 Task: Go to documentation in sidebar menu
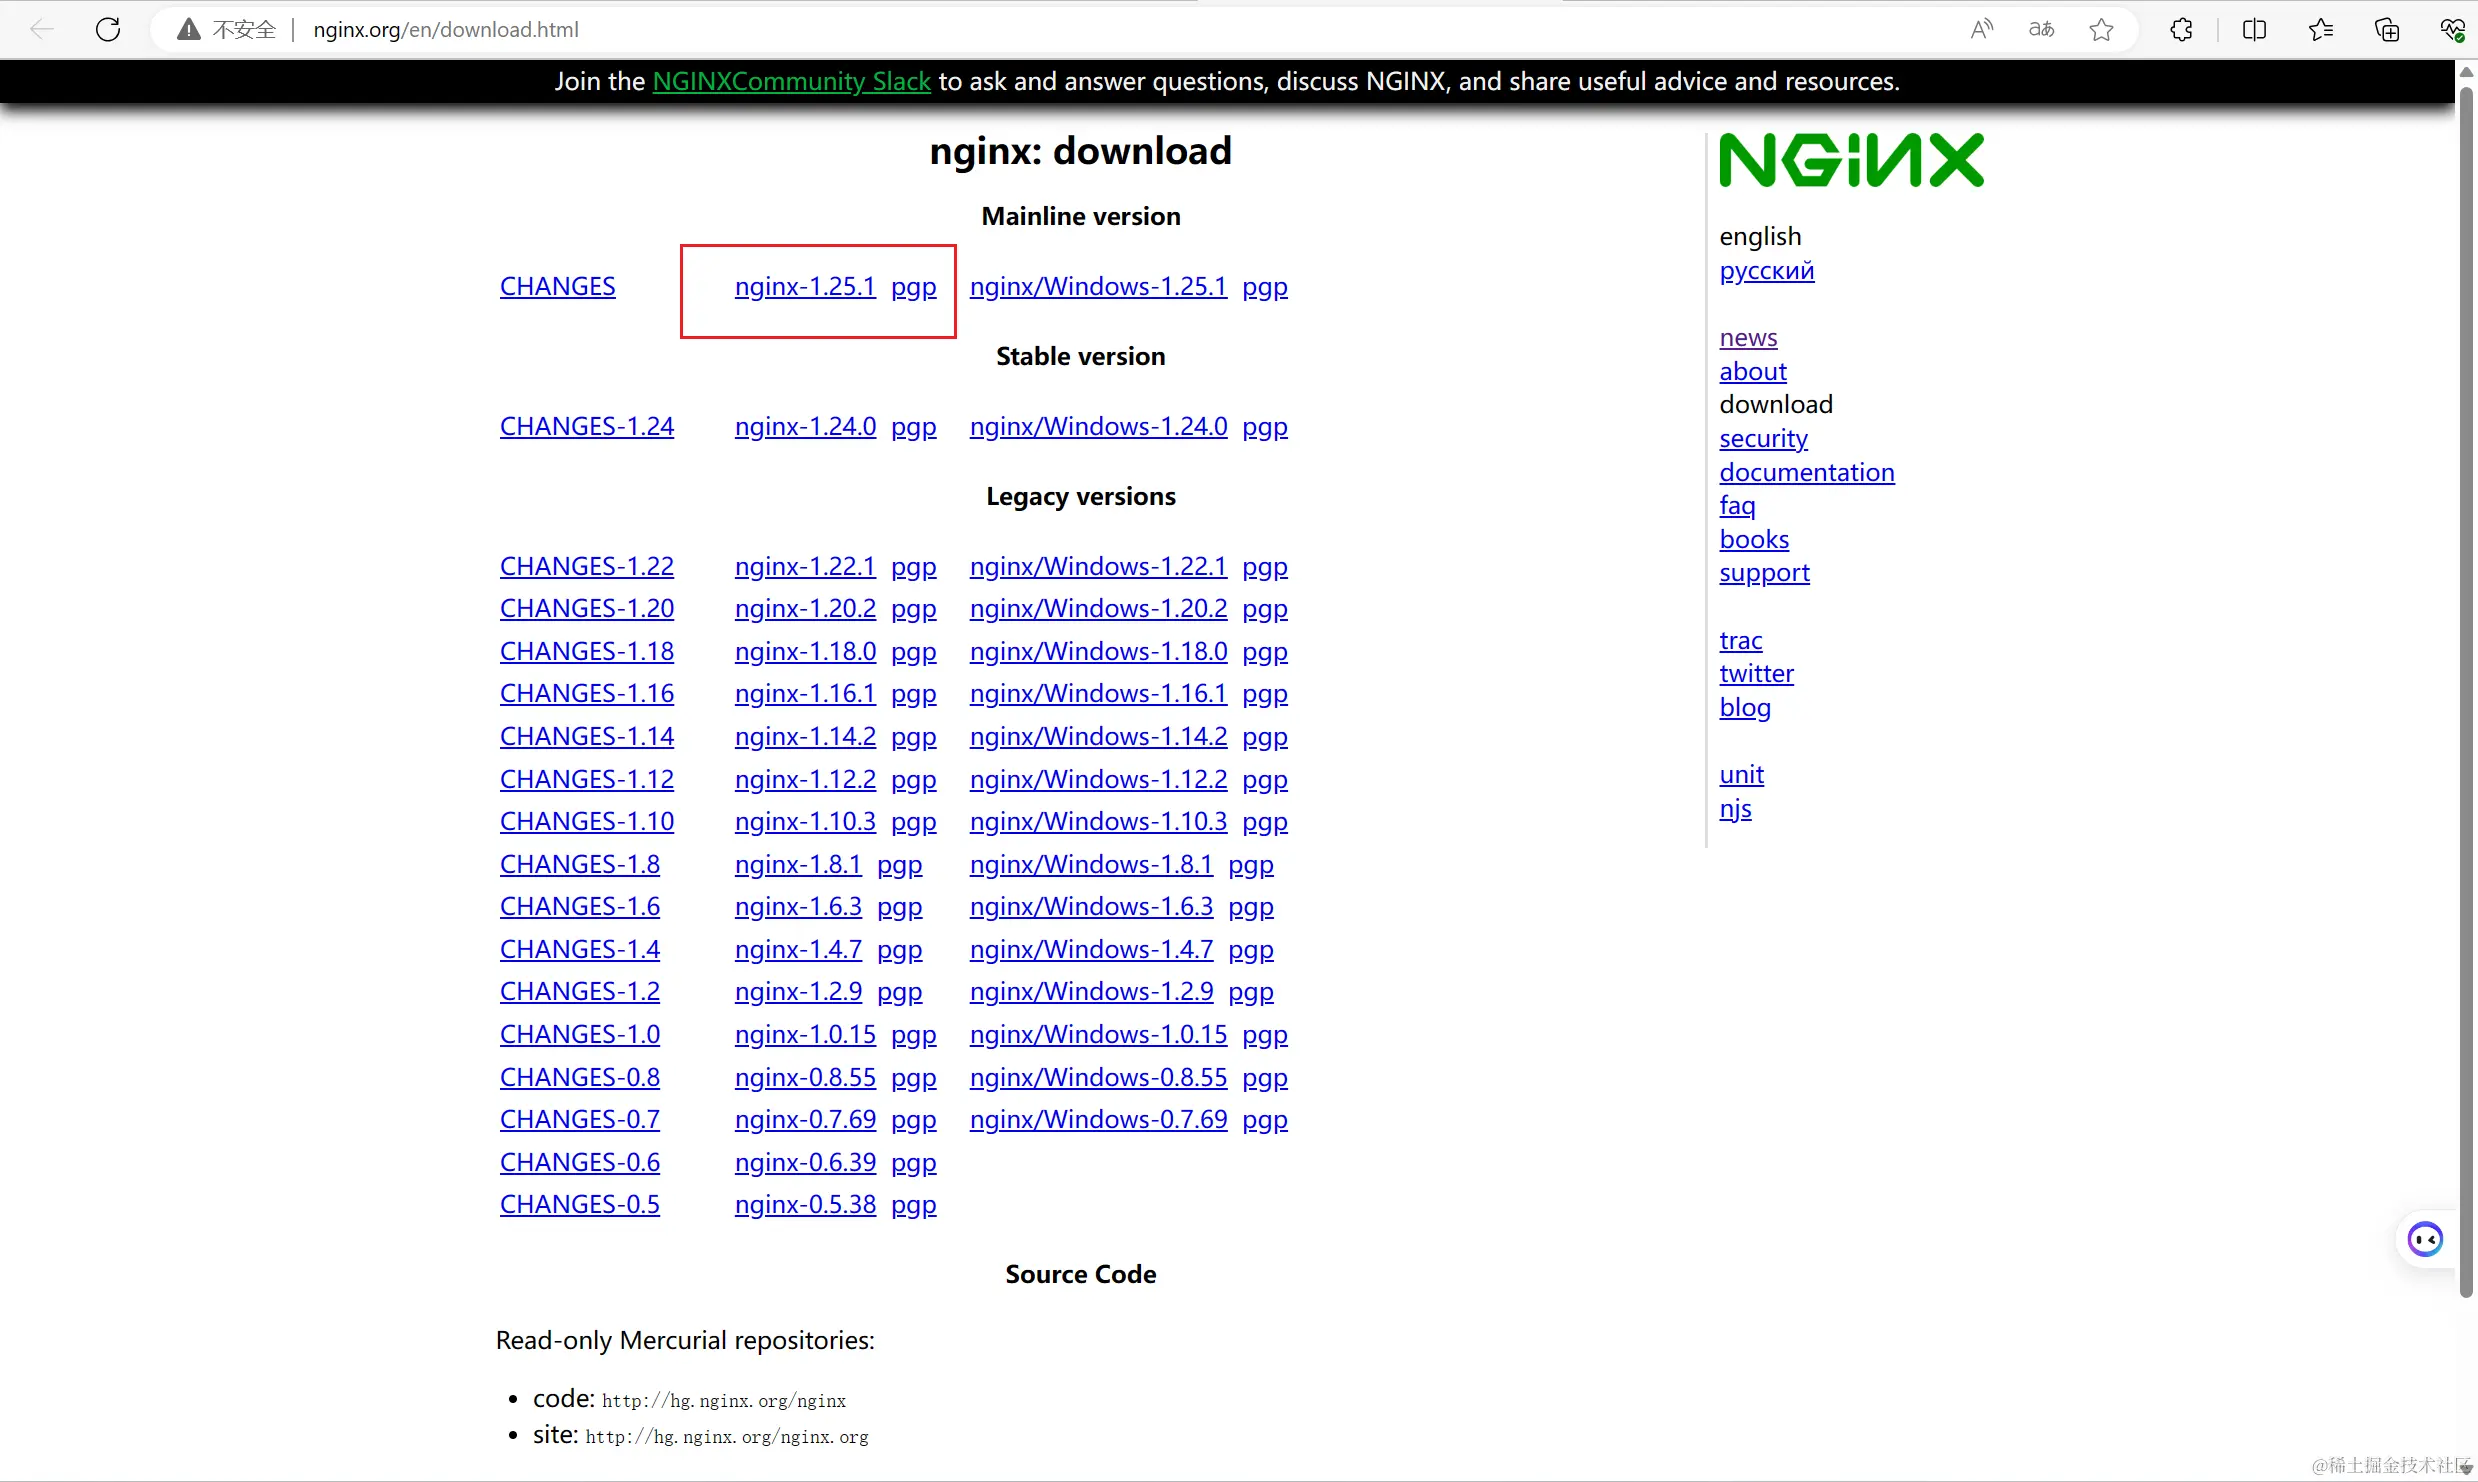(1806, 472)
